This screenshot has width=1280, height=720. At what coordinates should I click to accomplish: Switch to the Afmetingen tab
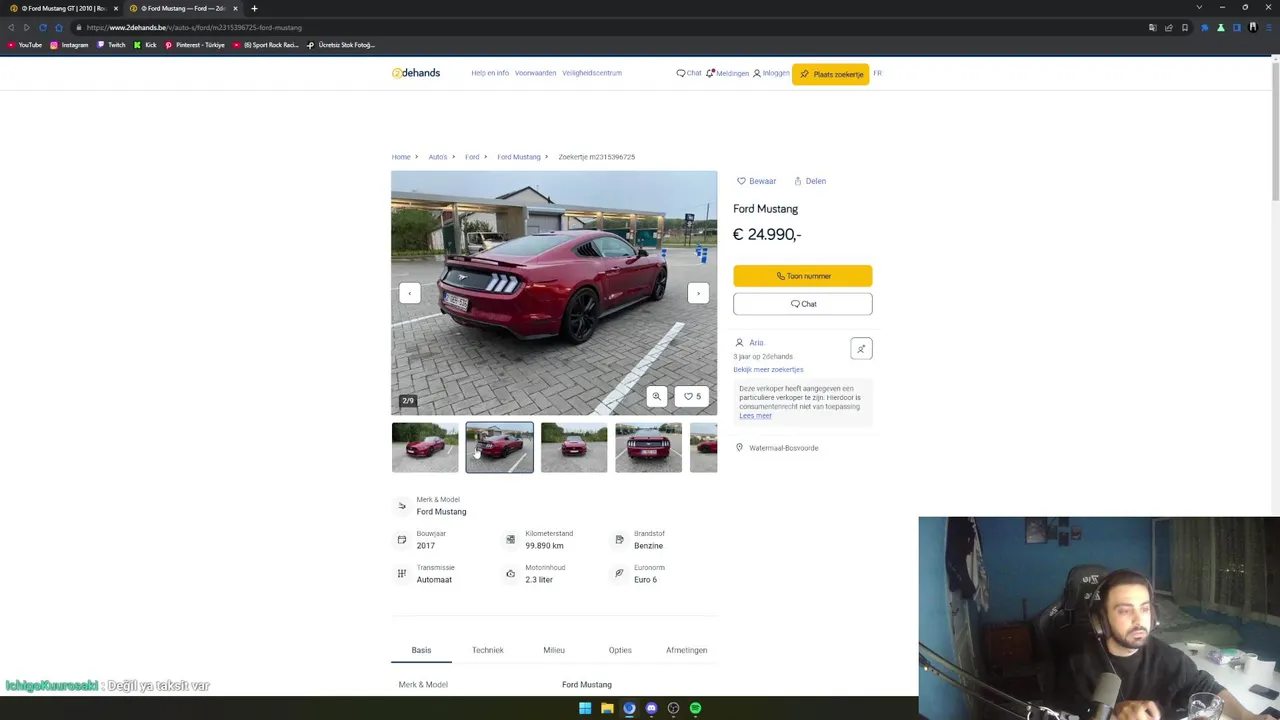(687, 650)
